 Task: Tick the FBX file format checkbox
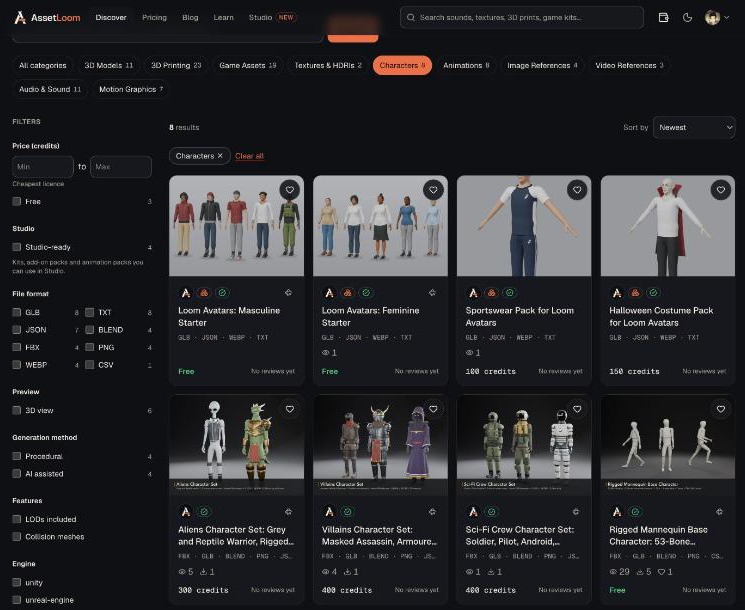tap(17, 347)
